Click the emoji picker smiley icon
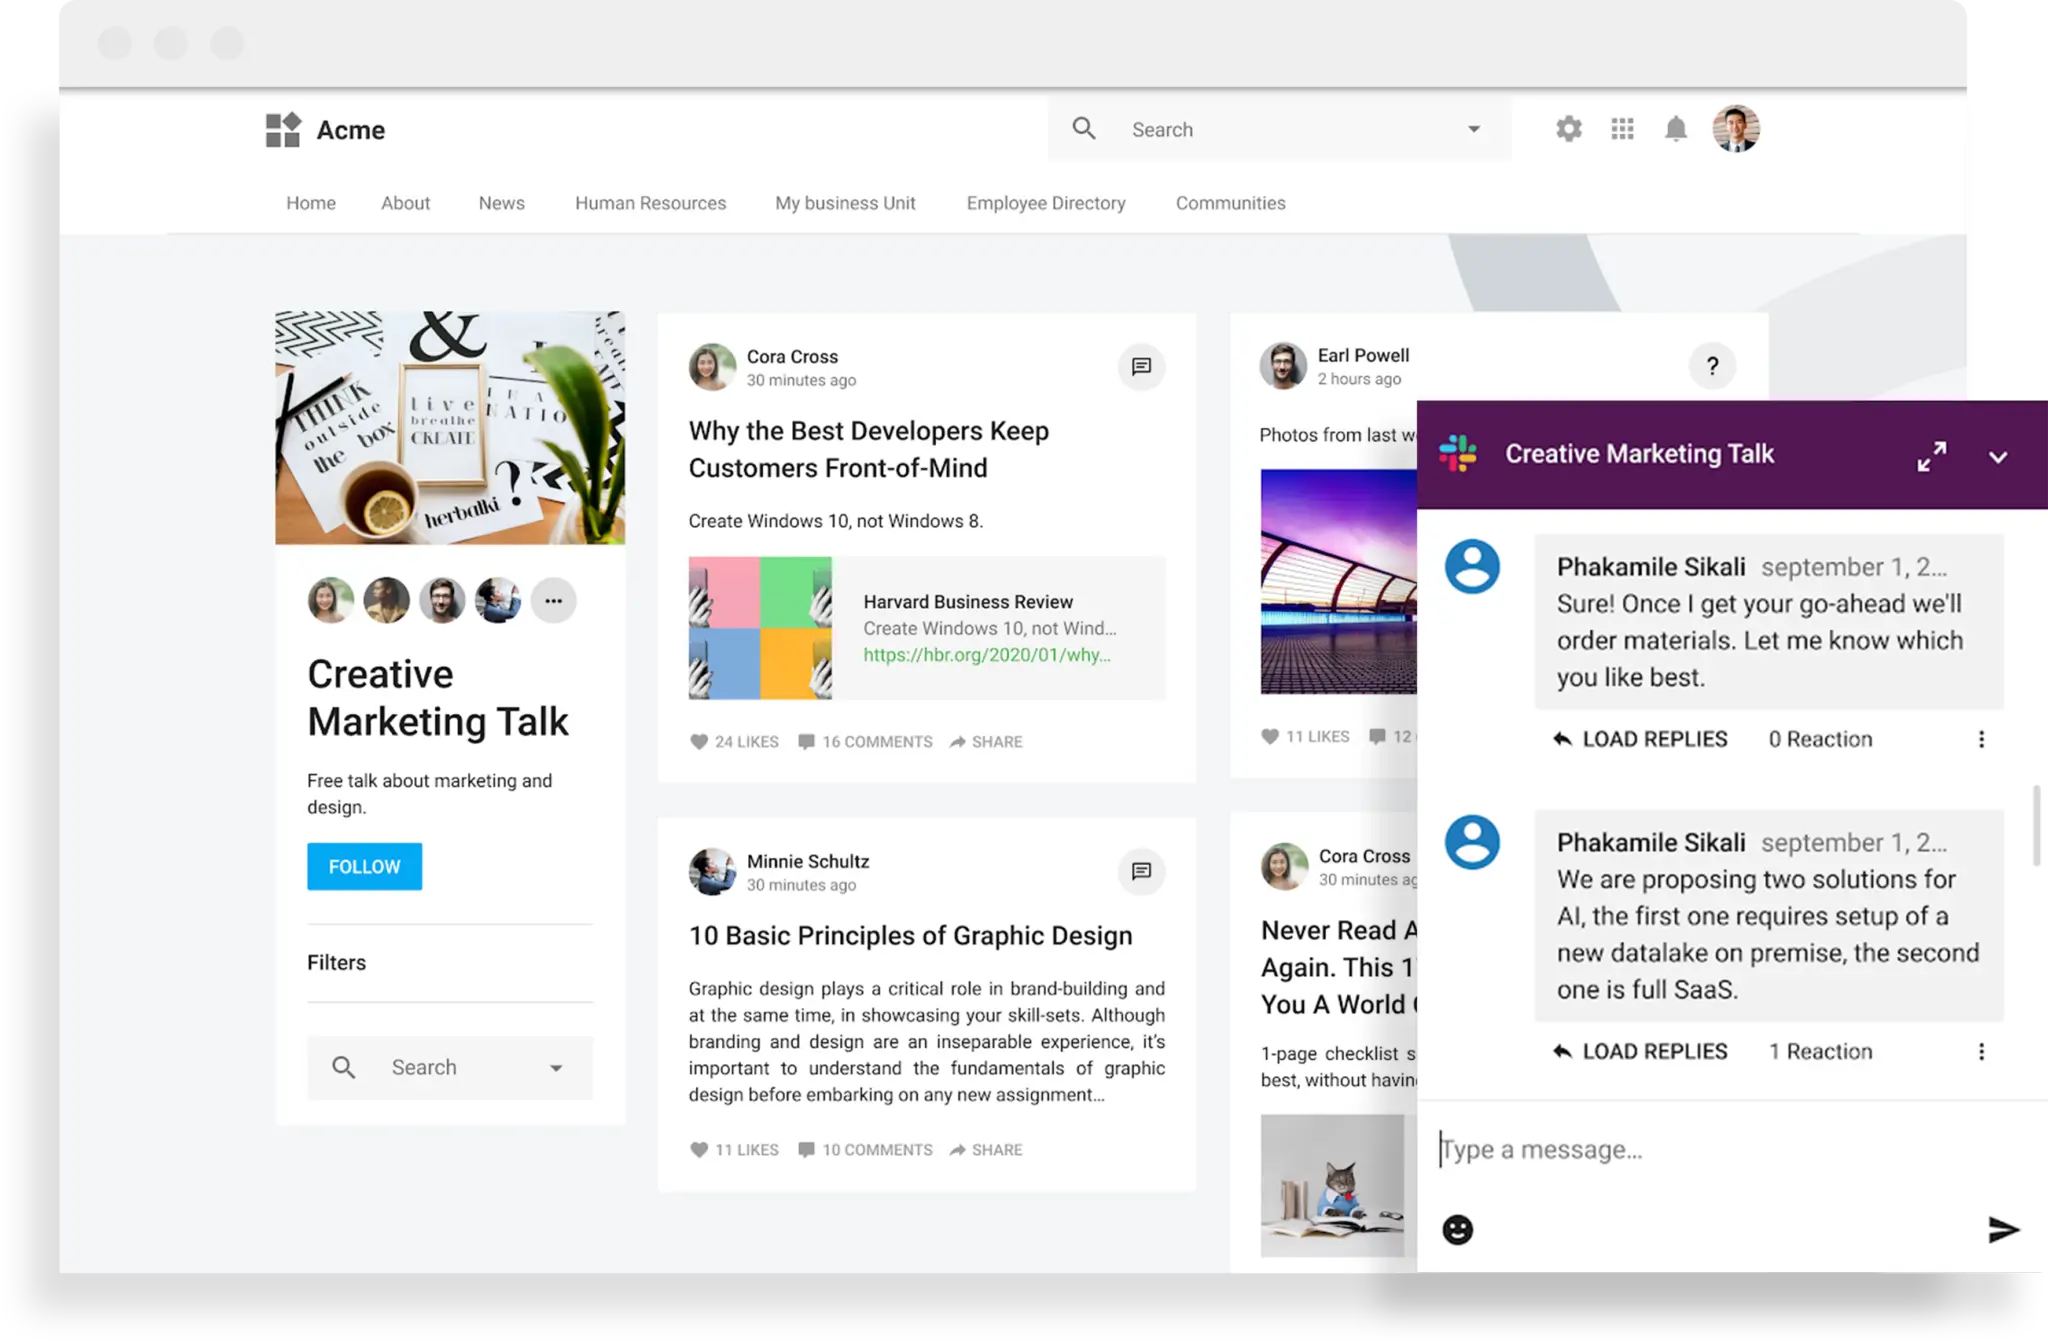Viewport: 2048px width, 1341px height. 1458,1229
